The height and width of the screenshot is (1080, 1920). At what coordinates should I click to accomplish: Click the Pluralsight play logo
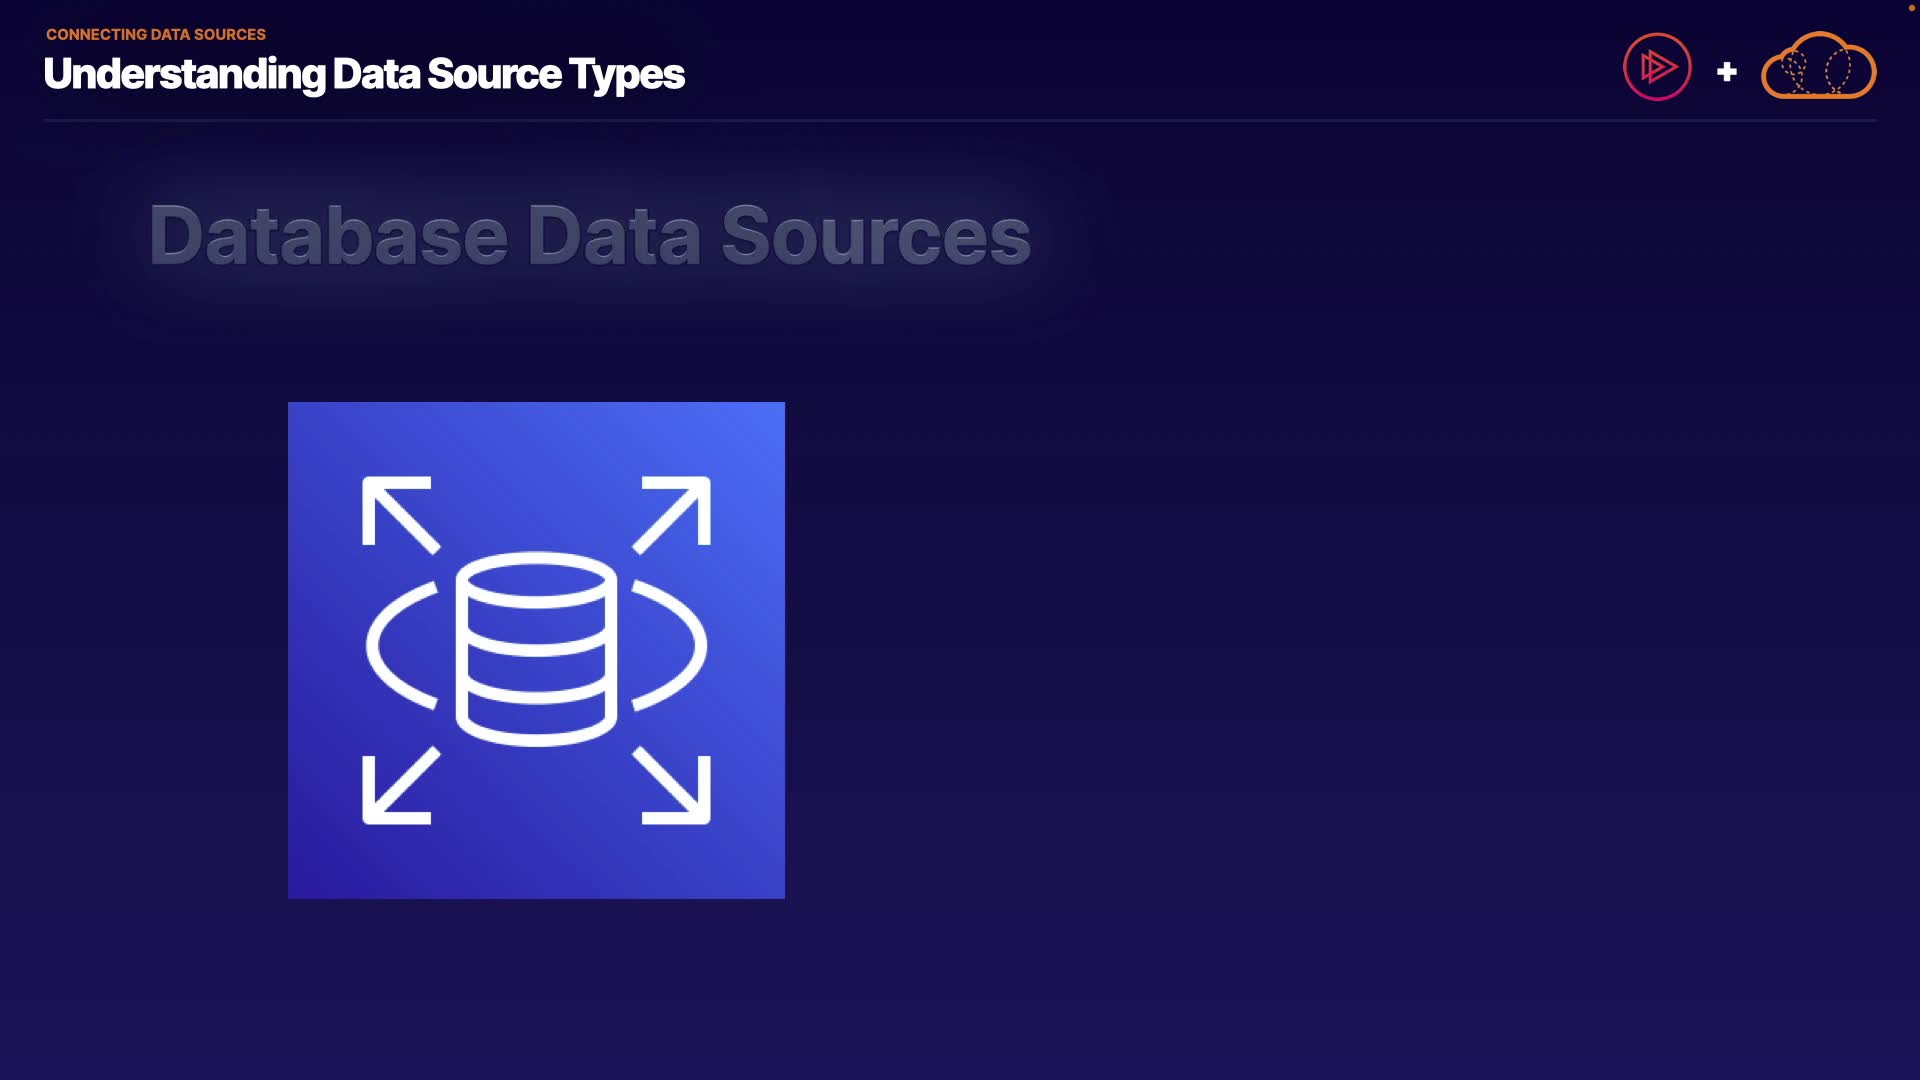click(1657, 67)
